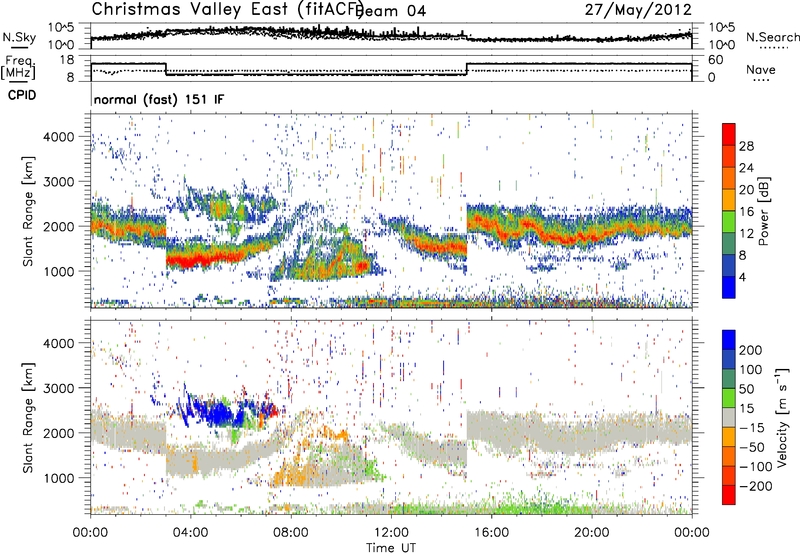
Task: Click the 'Power [dB]' colorbar title
Action: coord(763,211)
